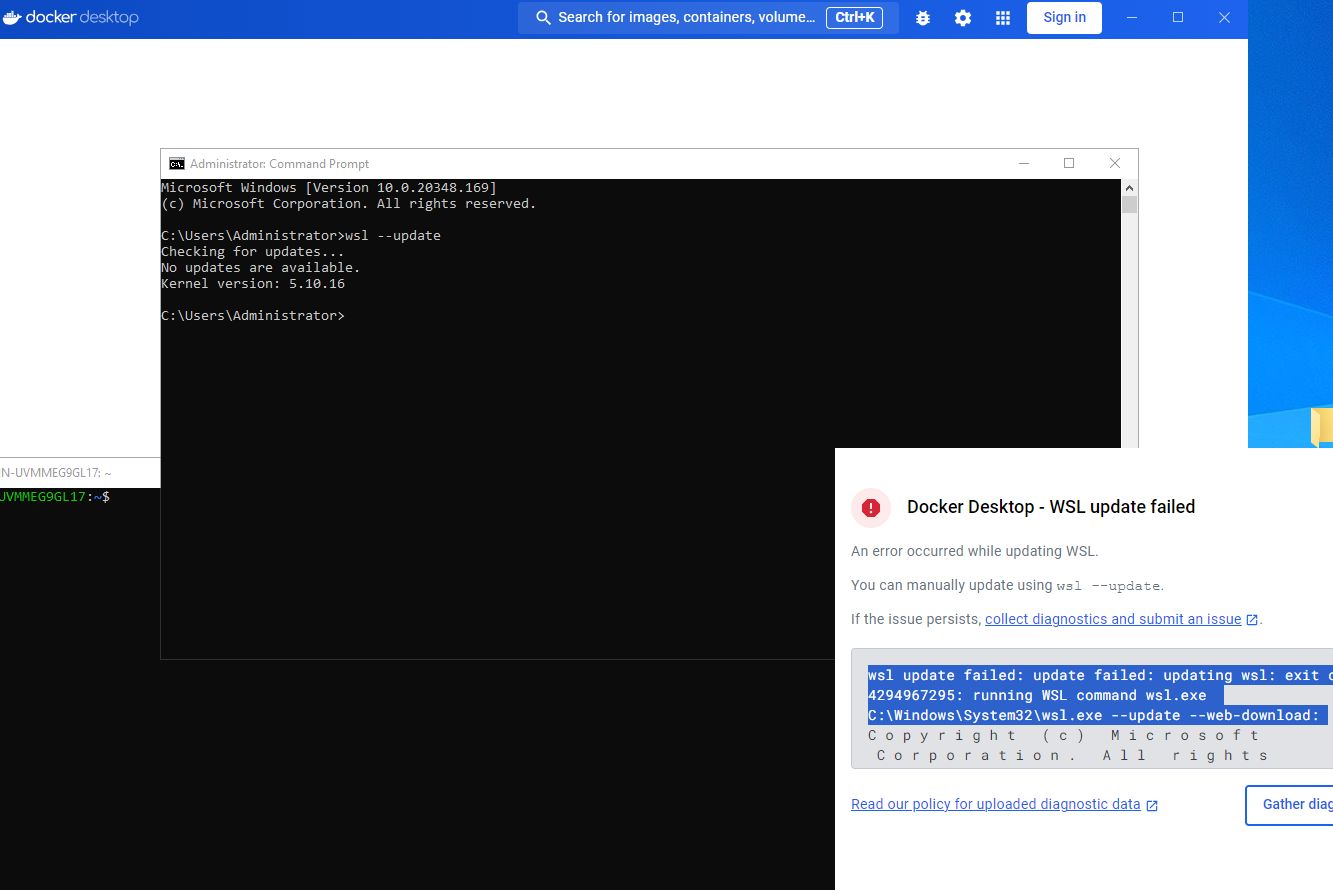Click the red error icon in the WSL dialog
The image size is (1333, 890).
(x=870, y=508)
